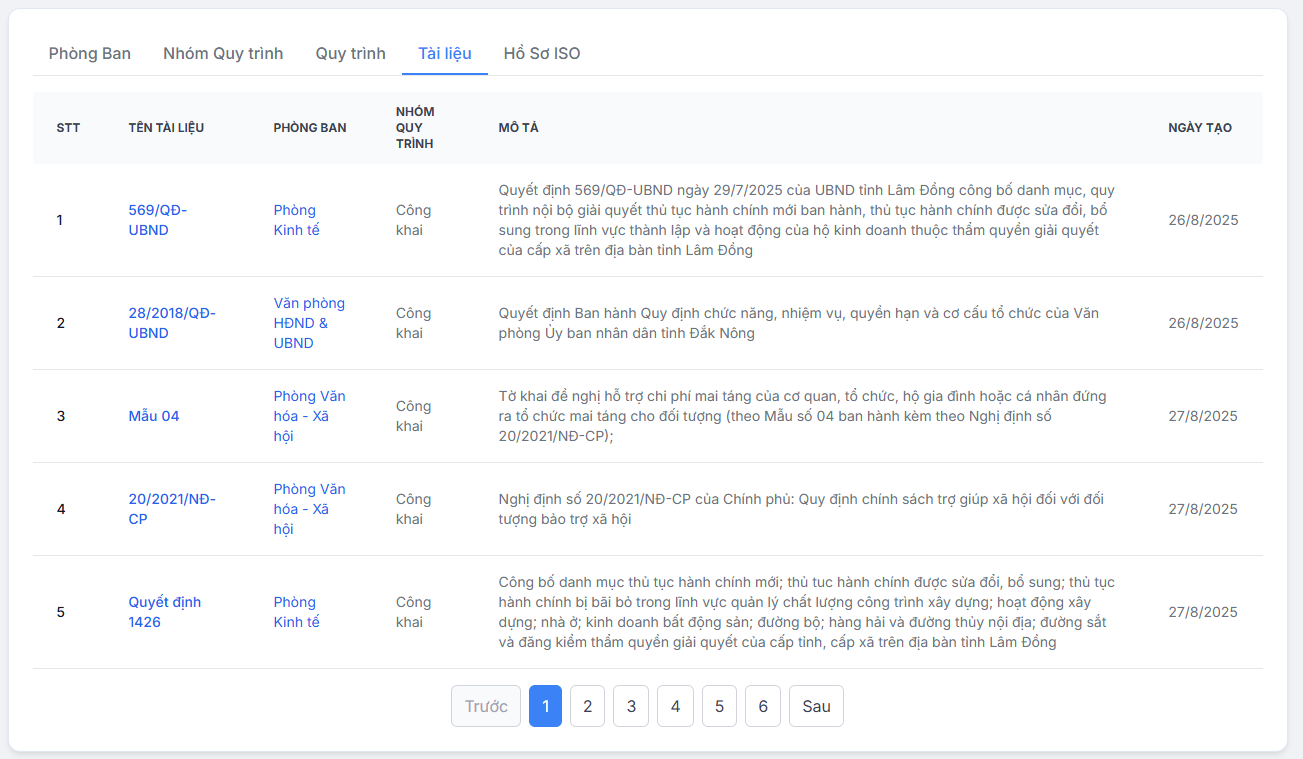Click "Công khai" in the 20/2021/NĐ-CP row
The width and height of the screenshot is (1303, 759).
414,509
